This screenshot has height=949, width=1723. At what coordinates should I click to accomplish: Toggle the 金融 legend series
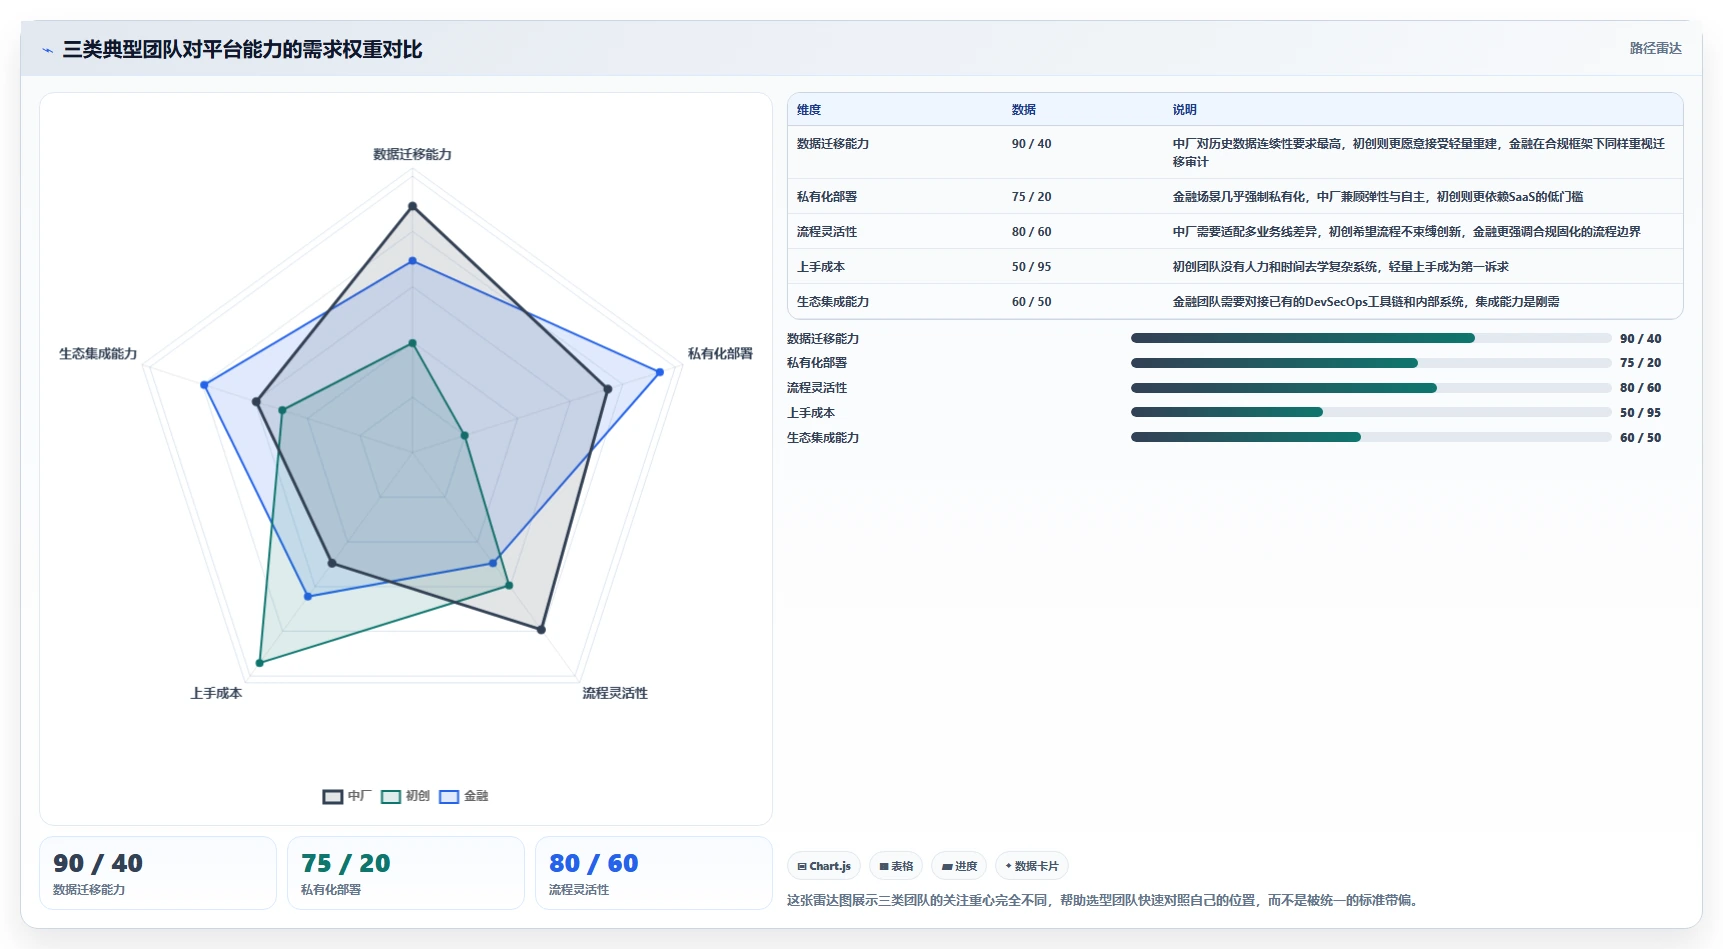click(463, 796)
